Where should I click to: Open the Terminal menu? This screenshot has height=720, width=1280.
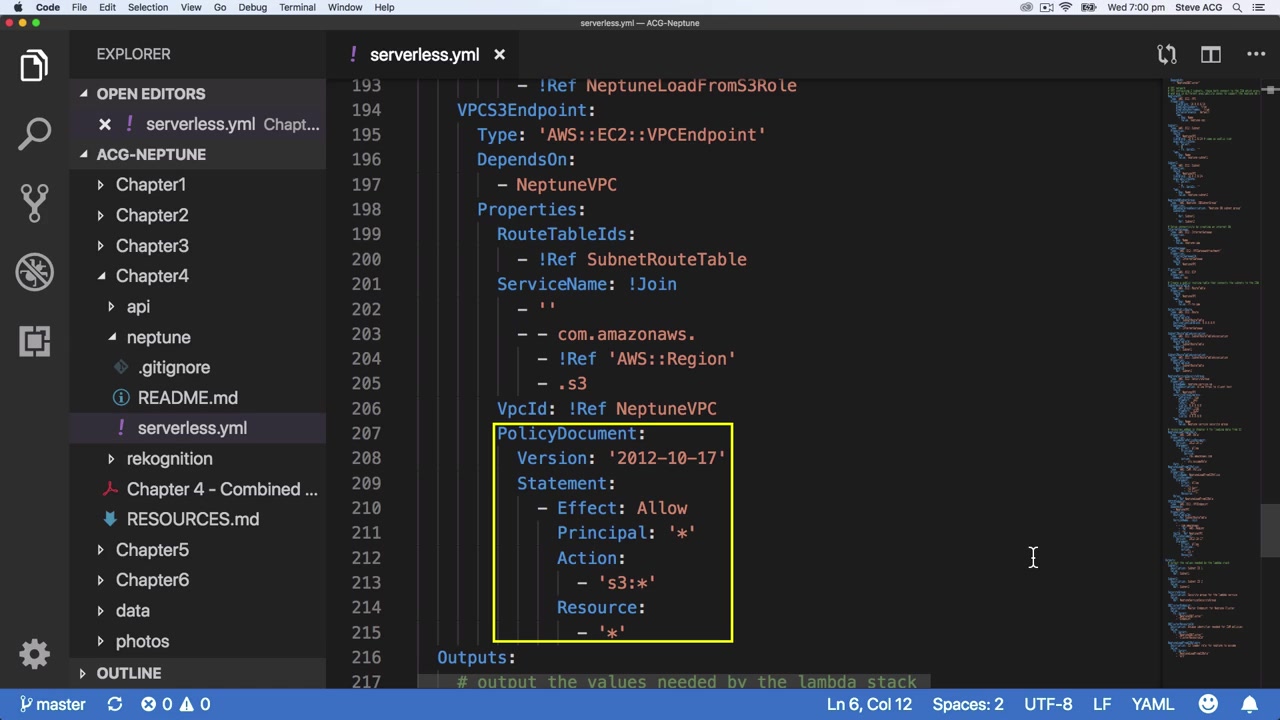(297, 7)
